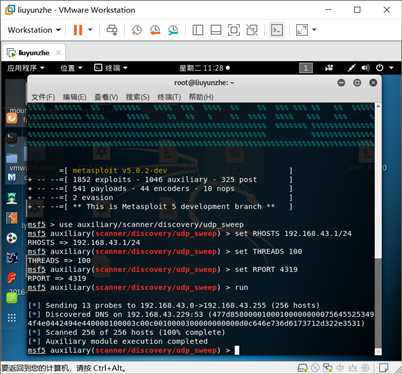402x374 pixels.
Task: Open the terminal 搜索(S) menu
Action: pyautogui.click(x=138, y=97)
